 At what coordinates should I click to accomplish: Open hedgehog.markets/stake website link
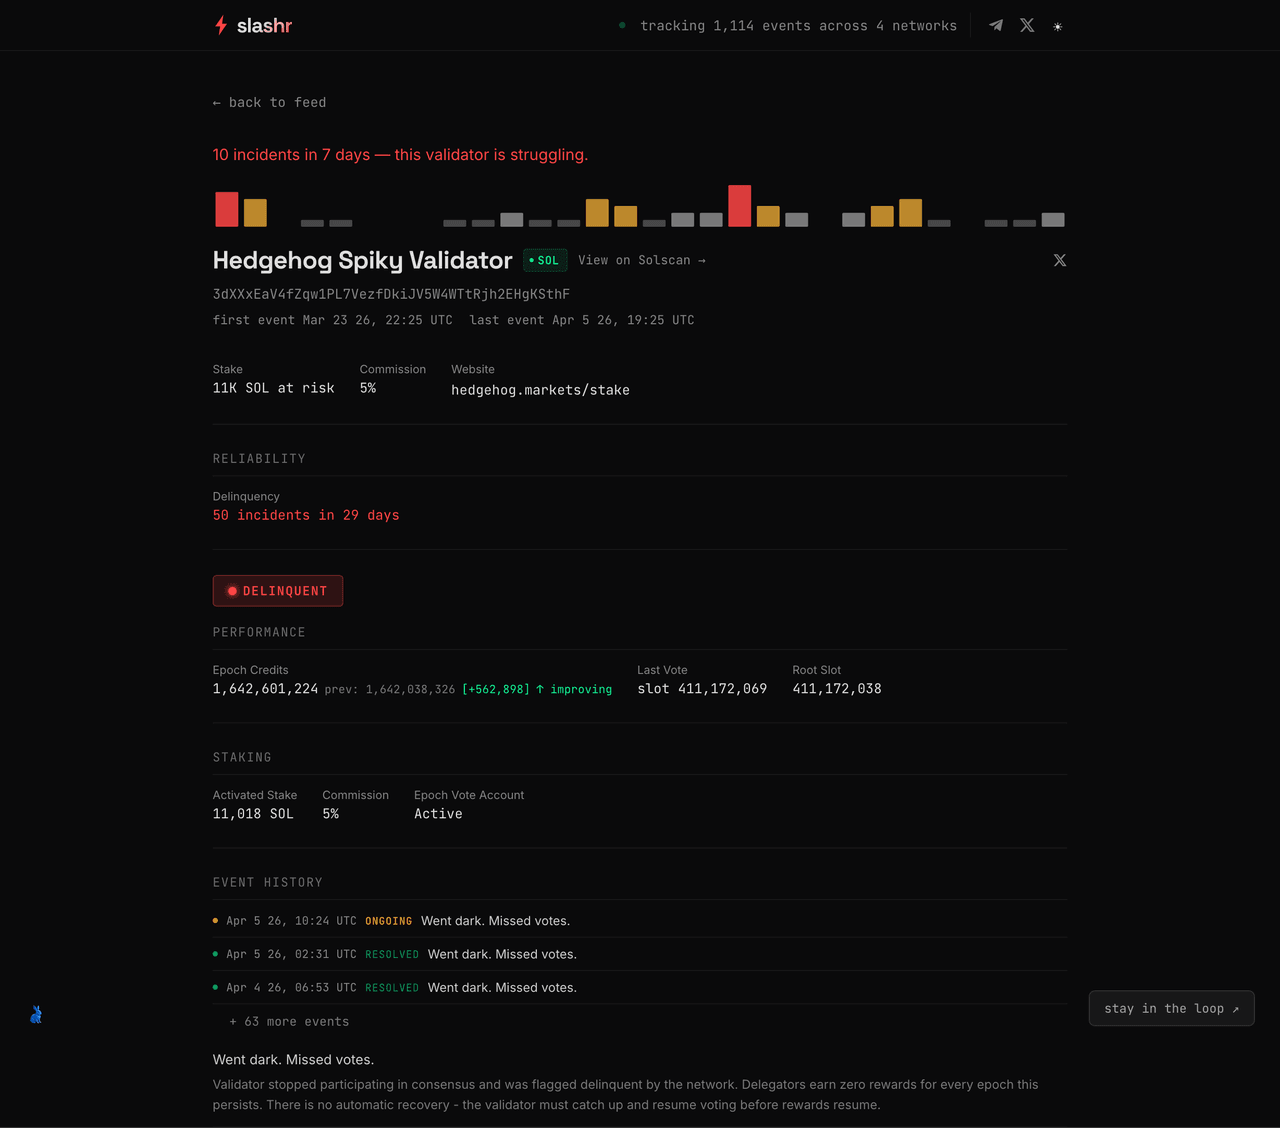coord(540,390)
